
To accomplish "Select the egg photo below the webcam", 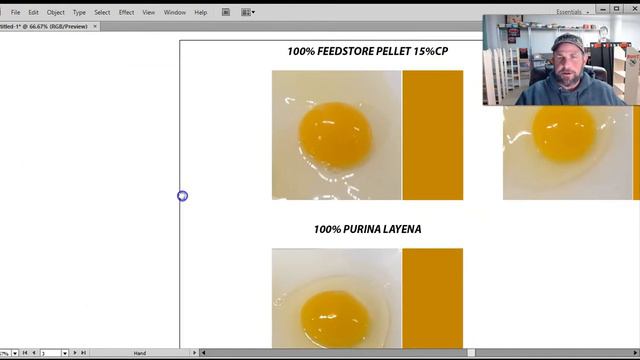I will pyautogui.click(x=567, y=153).
